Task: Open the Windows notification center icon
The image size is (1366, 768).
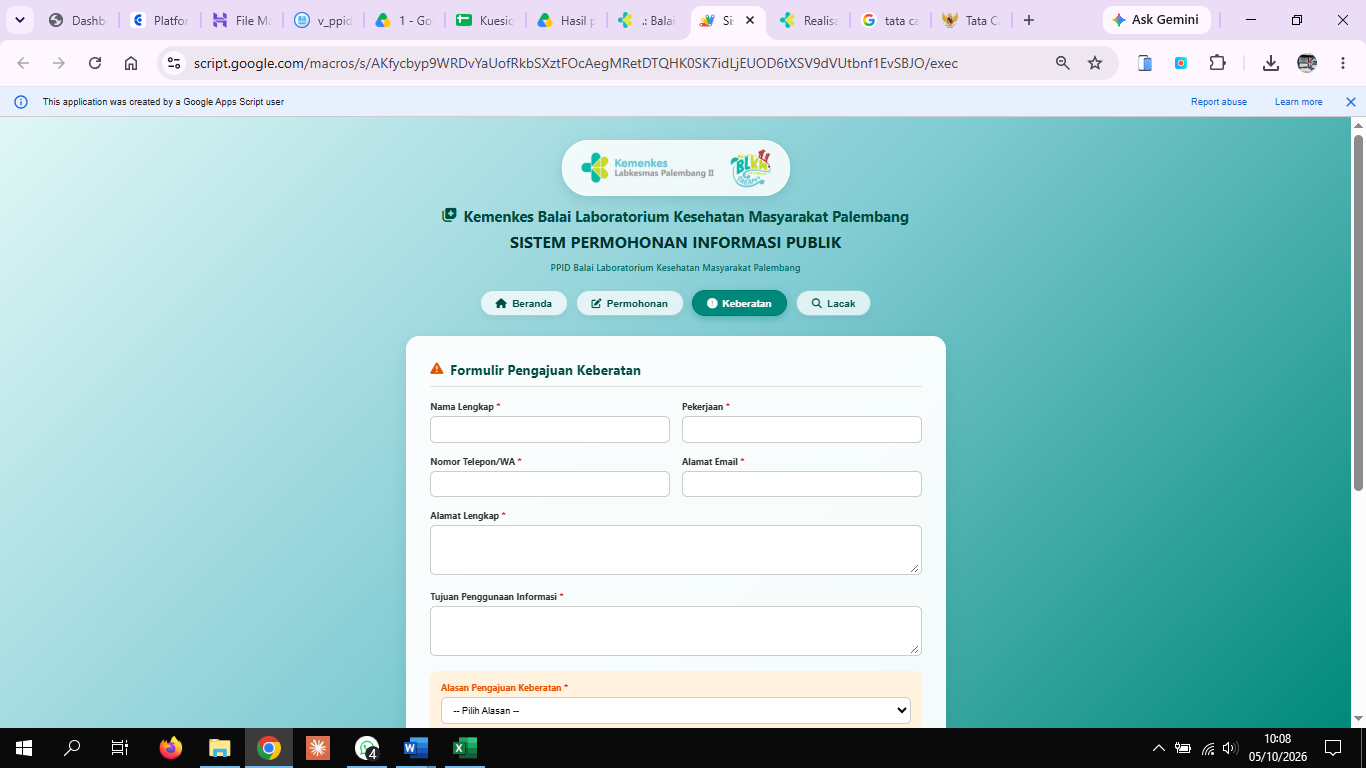Action: (x=1333, y=747)
